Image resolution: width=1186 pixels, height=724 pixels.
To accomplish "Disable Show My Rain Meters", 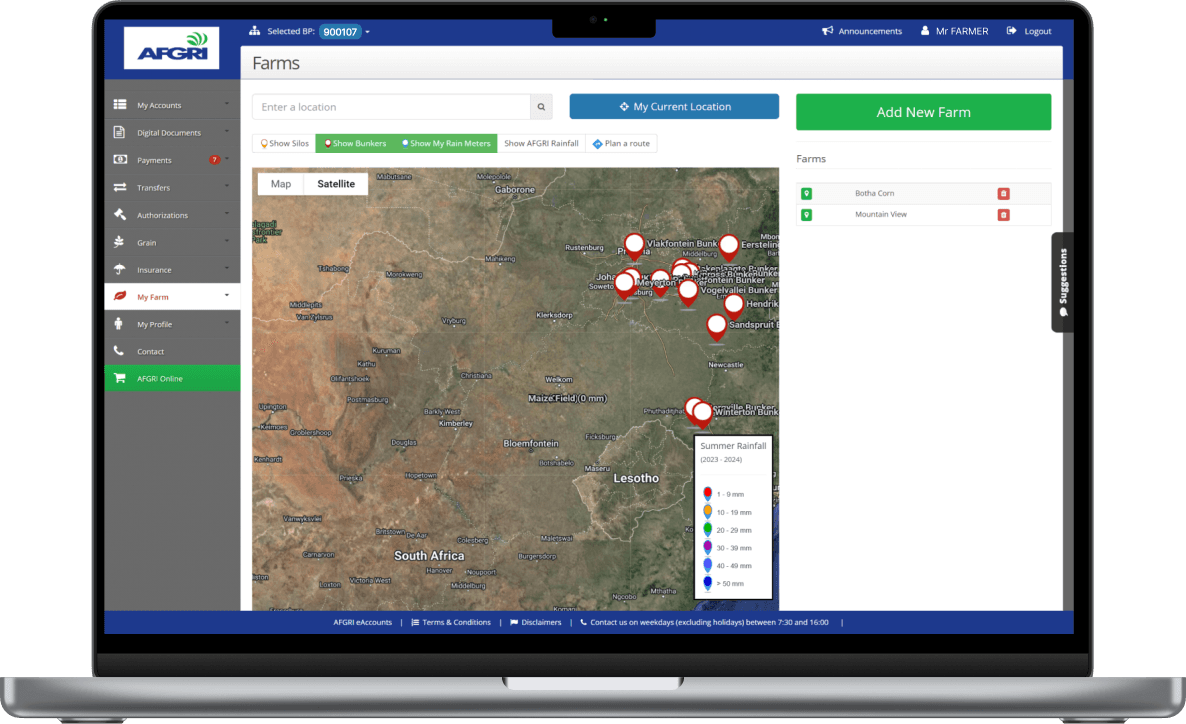I will 446,143.
